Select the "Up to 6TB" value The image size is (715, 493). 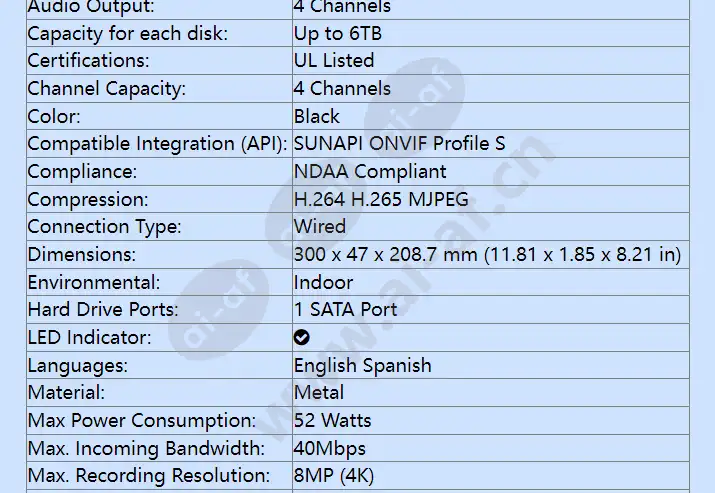[x=337, y=33]
